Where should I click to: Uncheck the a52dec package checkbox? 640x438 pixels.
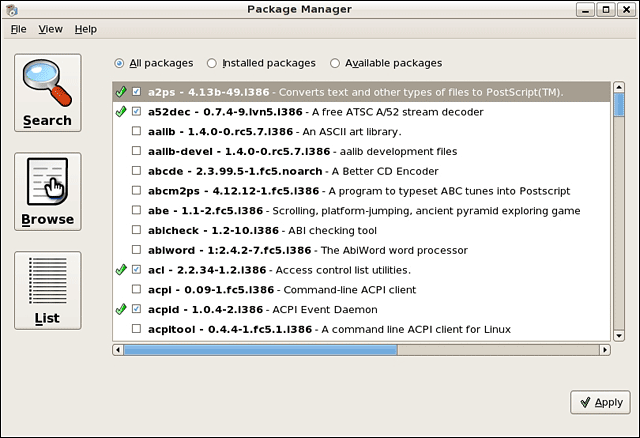(136, 111)
